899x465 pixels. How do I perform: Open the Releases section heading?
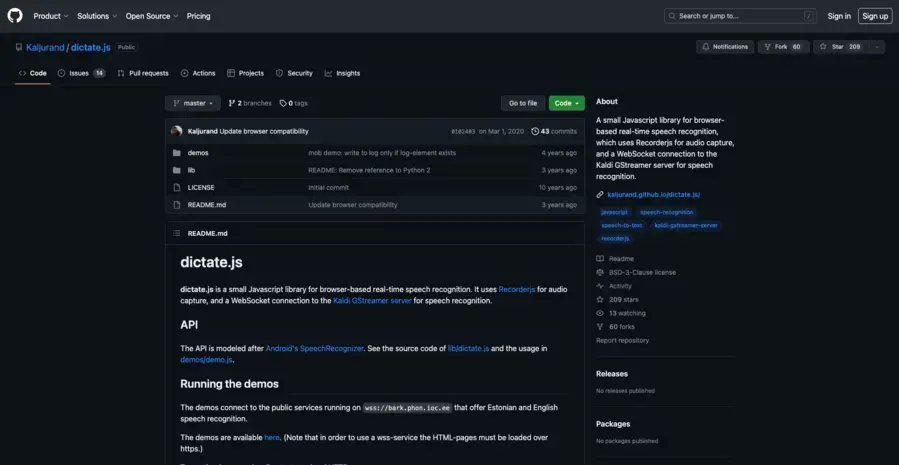(612, 373)
